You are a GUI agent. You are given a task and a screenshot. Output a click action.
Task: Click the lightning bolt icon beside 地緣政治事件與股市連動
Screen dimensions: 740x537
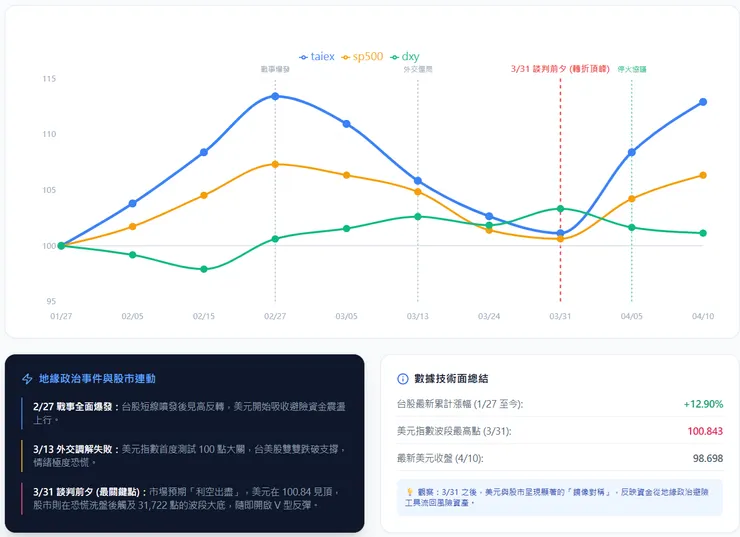[x=27, y=379]
